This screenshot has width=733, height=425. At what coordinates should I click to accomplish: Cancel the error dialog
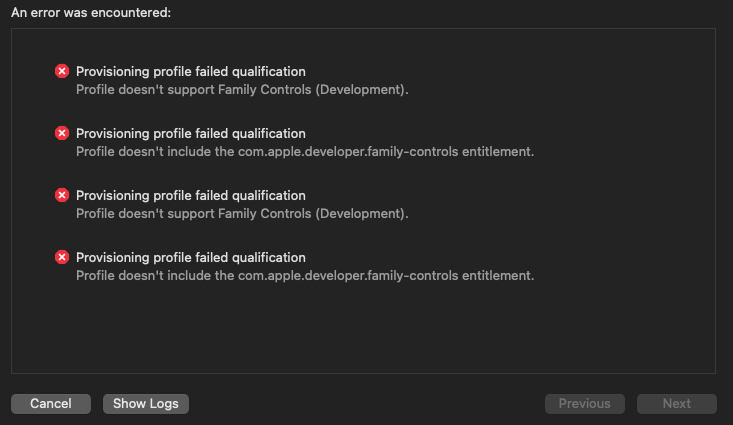click(x=51, y=403)
